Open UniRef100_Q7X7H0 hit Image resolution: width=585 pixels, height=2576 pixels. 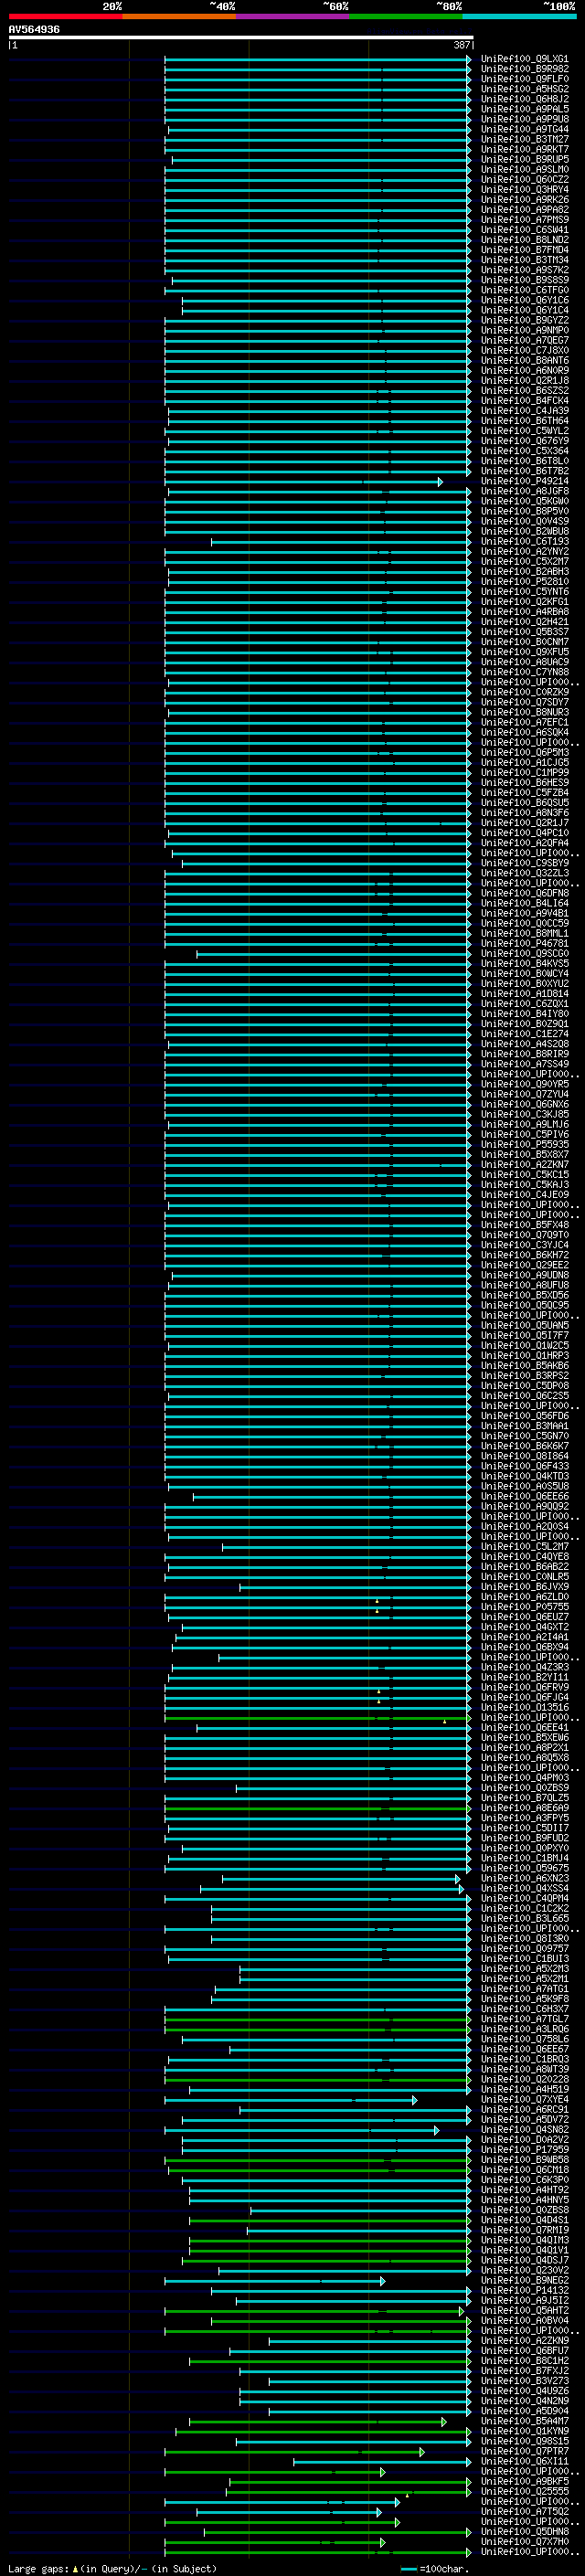pos(525,2541)
